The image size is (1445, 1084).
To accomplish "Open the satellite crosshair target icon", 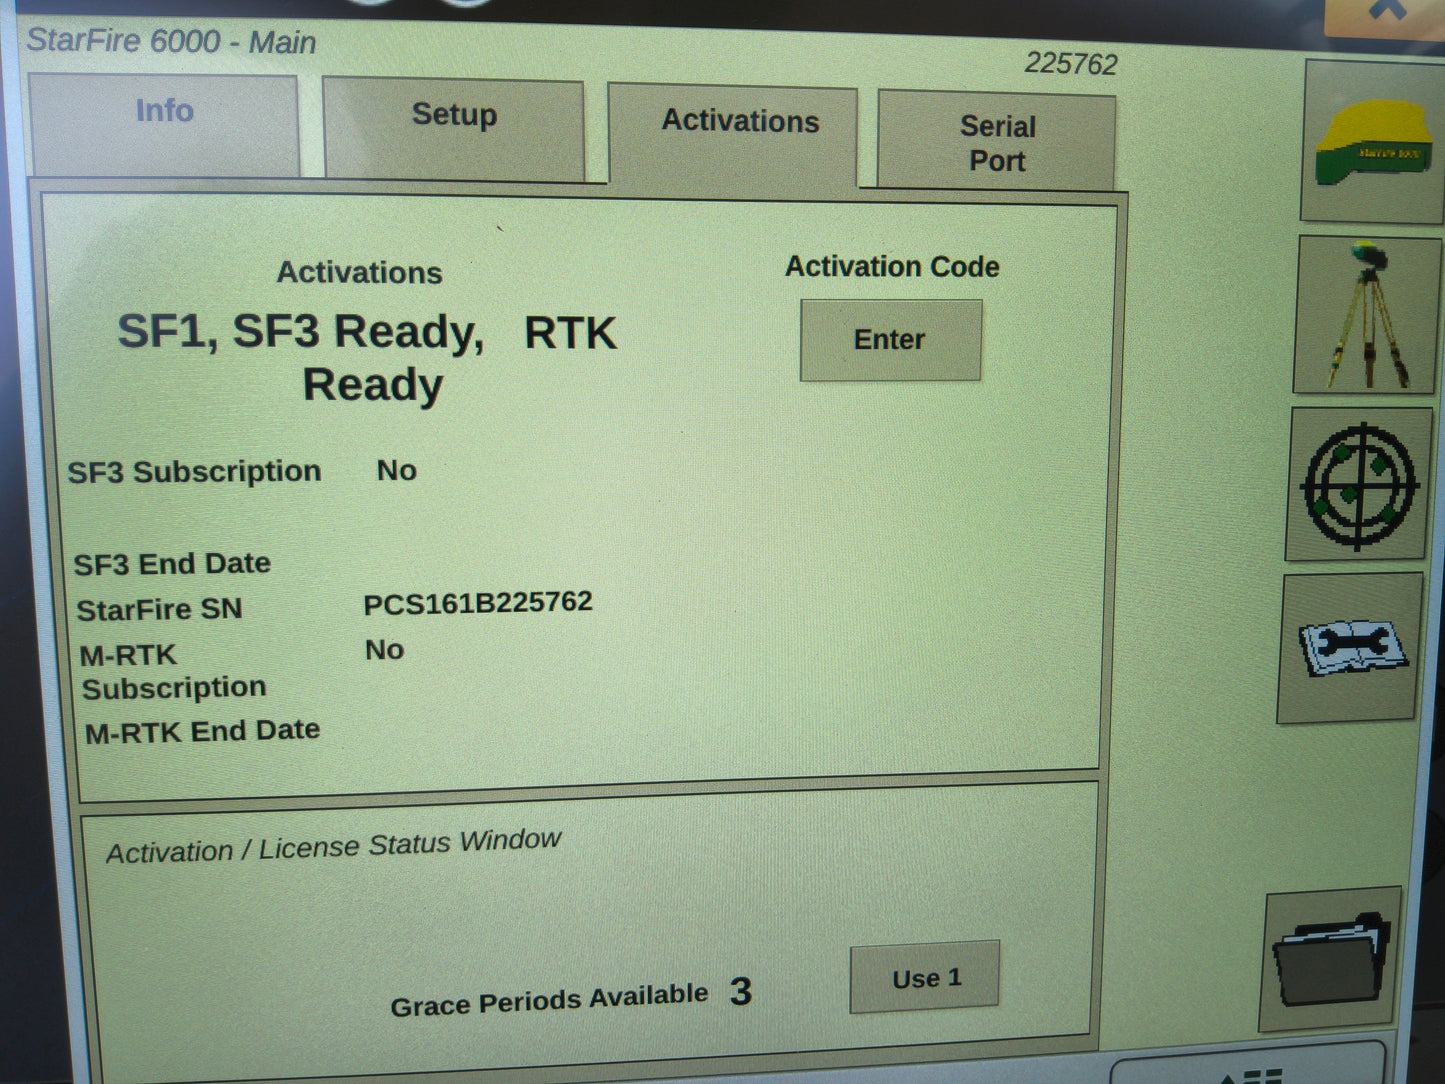I will coord(1358,485).
